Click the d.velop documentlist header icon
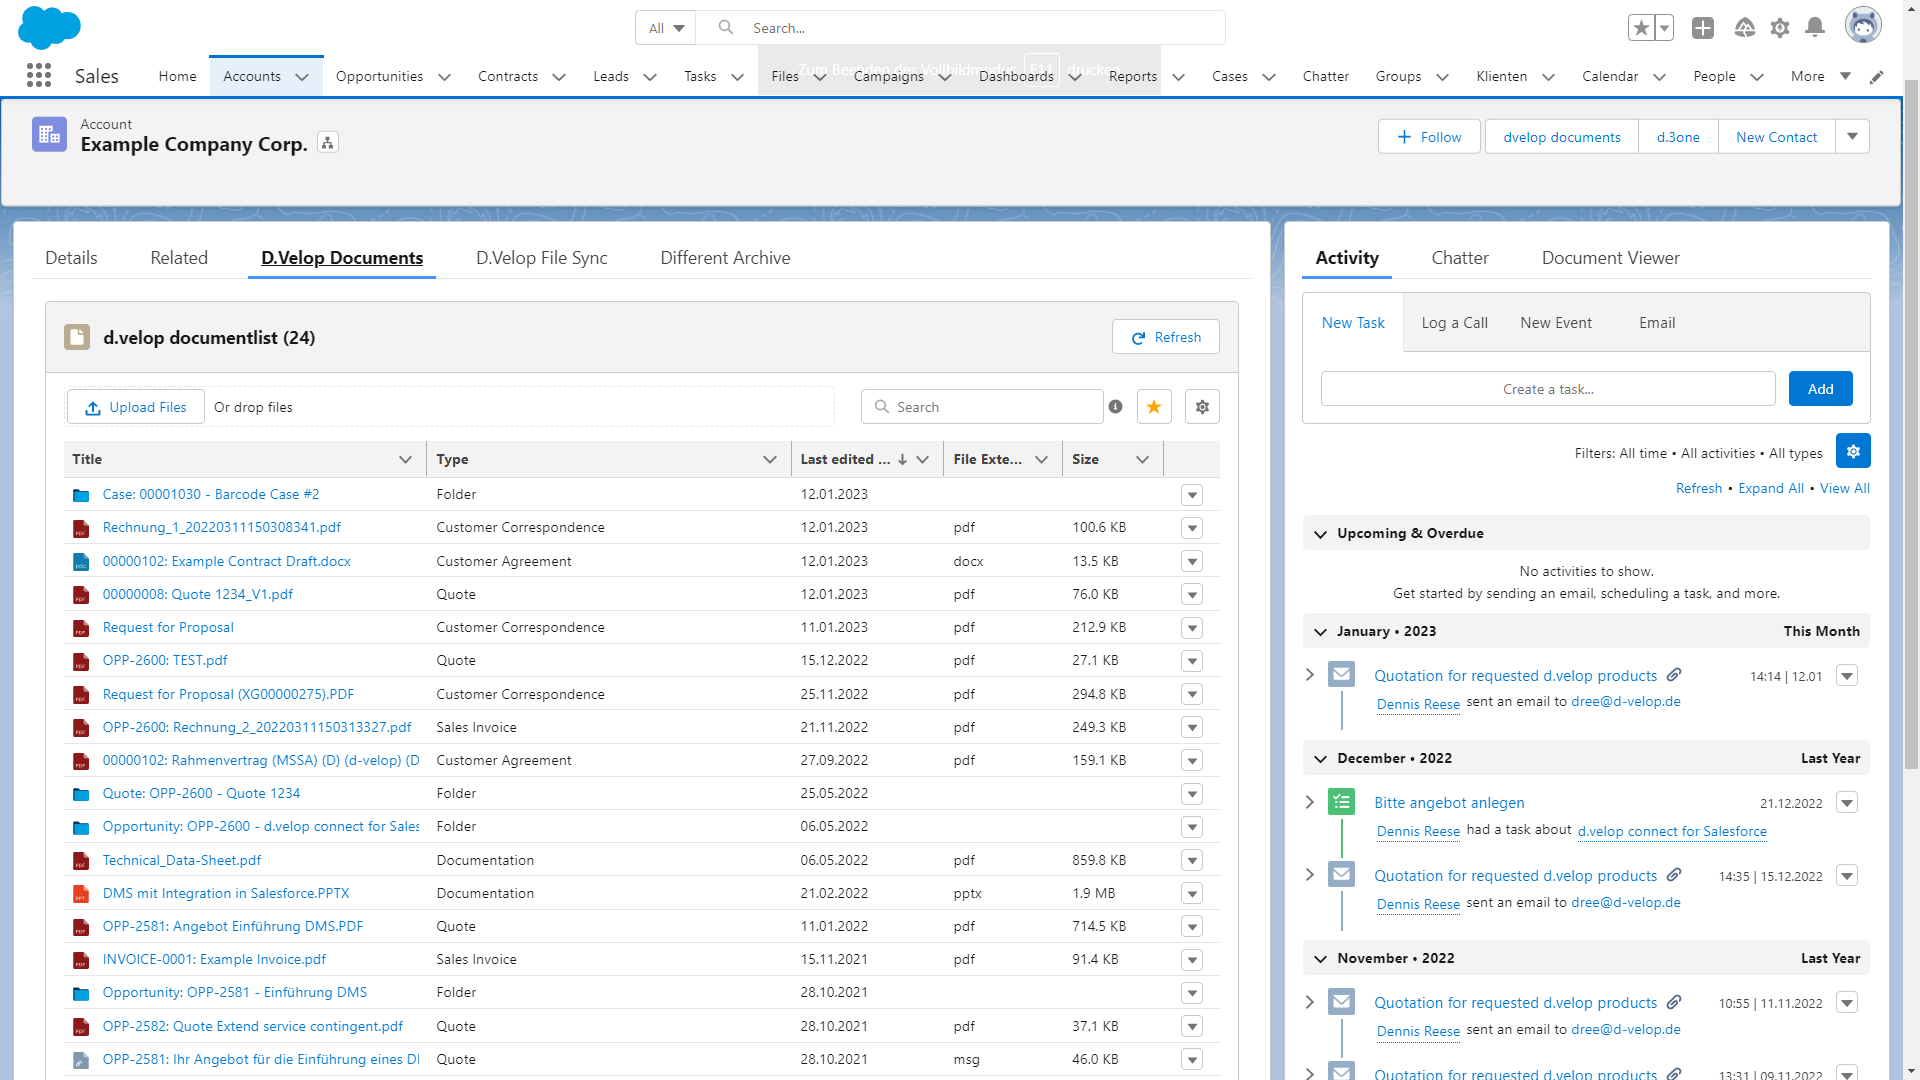 [x=77, y=337]
